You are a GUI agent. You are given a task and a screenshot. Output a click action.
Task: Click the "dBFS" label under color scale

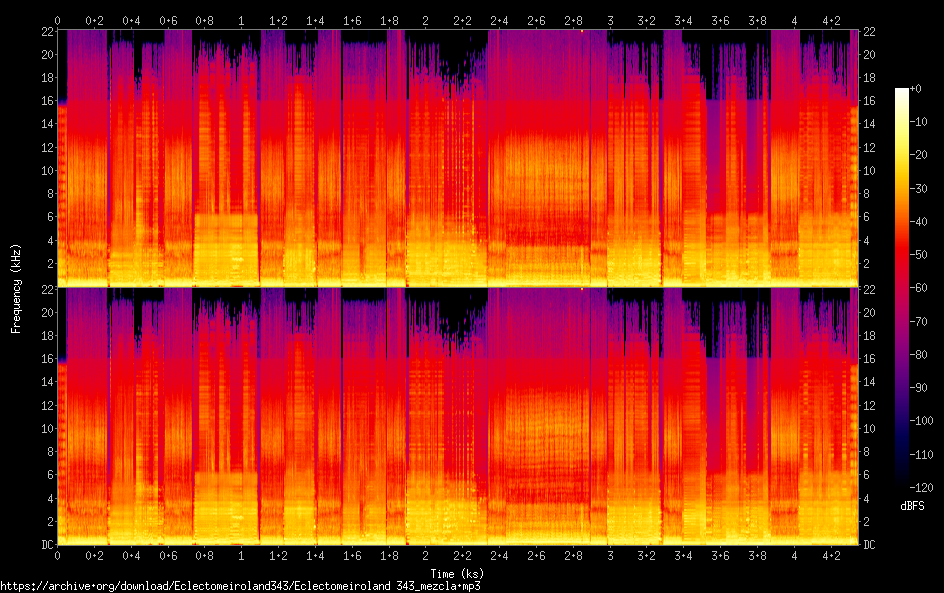[x=912, y=506]
